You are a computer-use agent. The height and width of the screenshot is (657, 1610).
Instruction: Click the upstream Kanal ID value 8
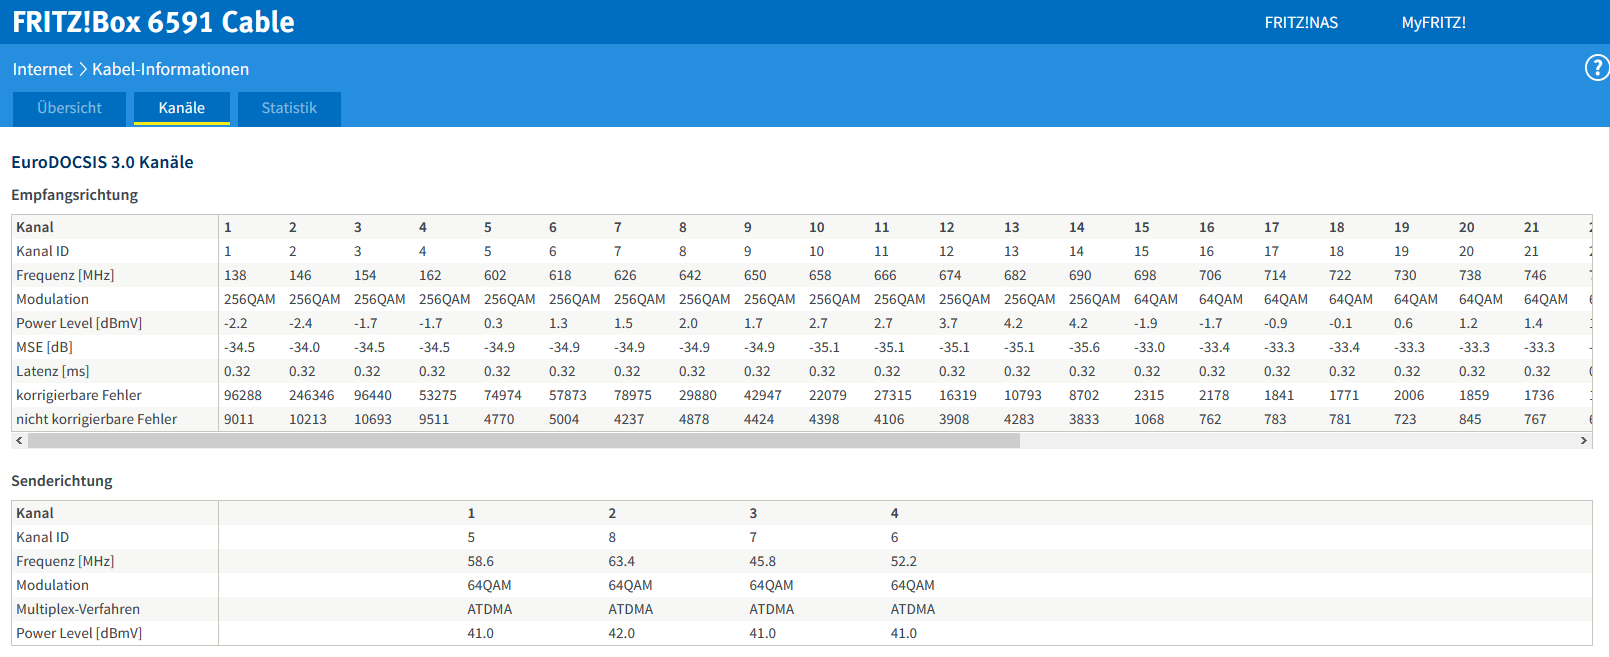coord(612,537)
